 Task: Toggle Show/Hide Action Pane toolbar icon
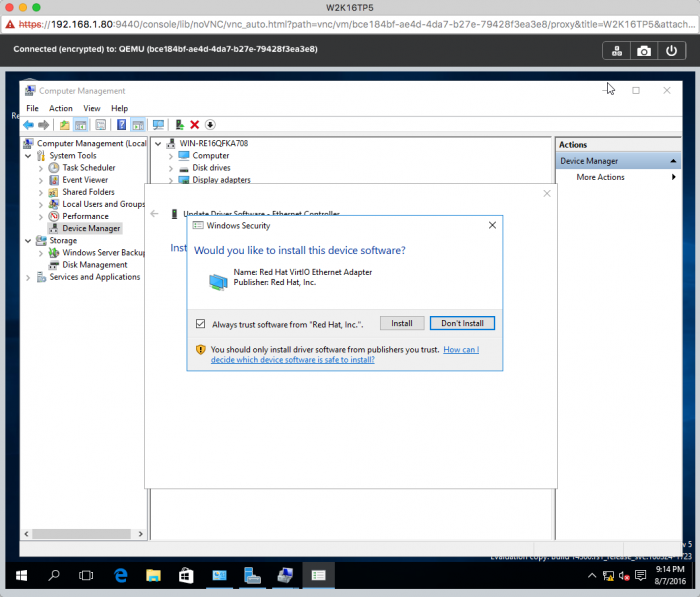click(138, 125)
